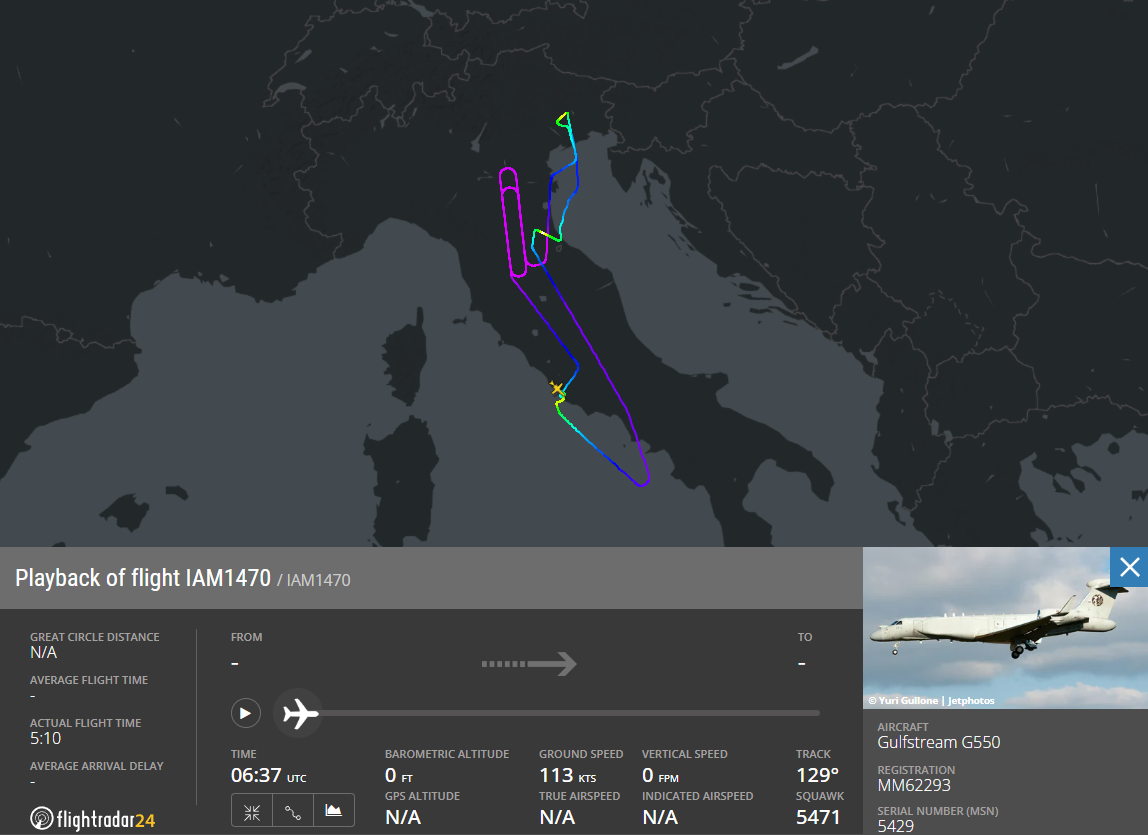Click the yellow aircraft marker on map
The image size is (1148, 835).
557,388
